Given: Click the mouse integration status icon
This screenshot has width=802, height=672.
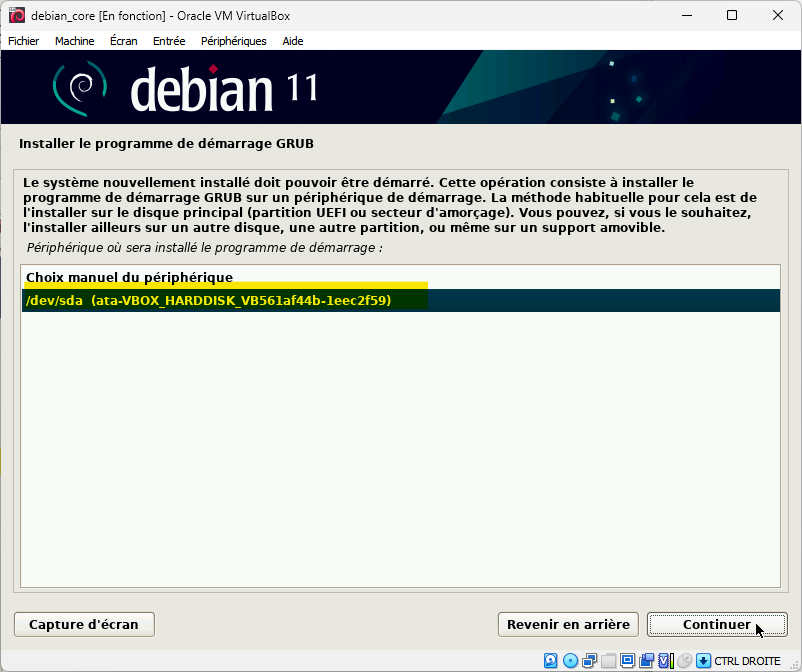Looking at the screenshot, I should point(684,660).
